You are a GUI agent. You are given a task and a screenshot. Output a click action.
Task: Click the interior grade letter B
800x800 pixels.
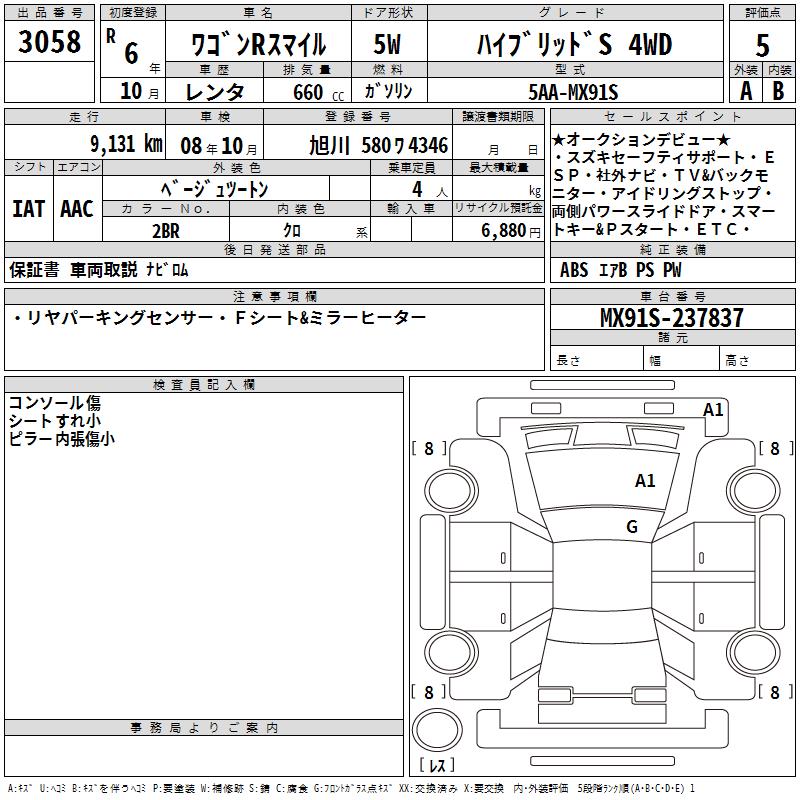[x=779, y=91]
